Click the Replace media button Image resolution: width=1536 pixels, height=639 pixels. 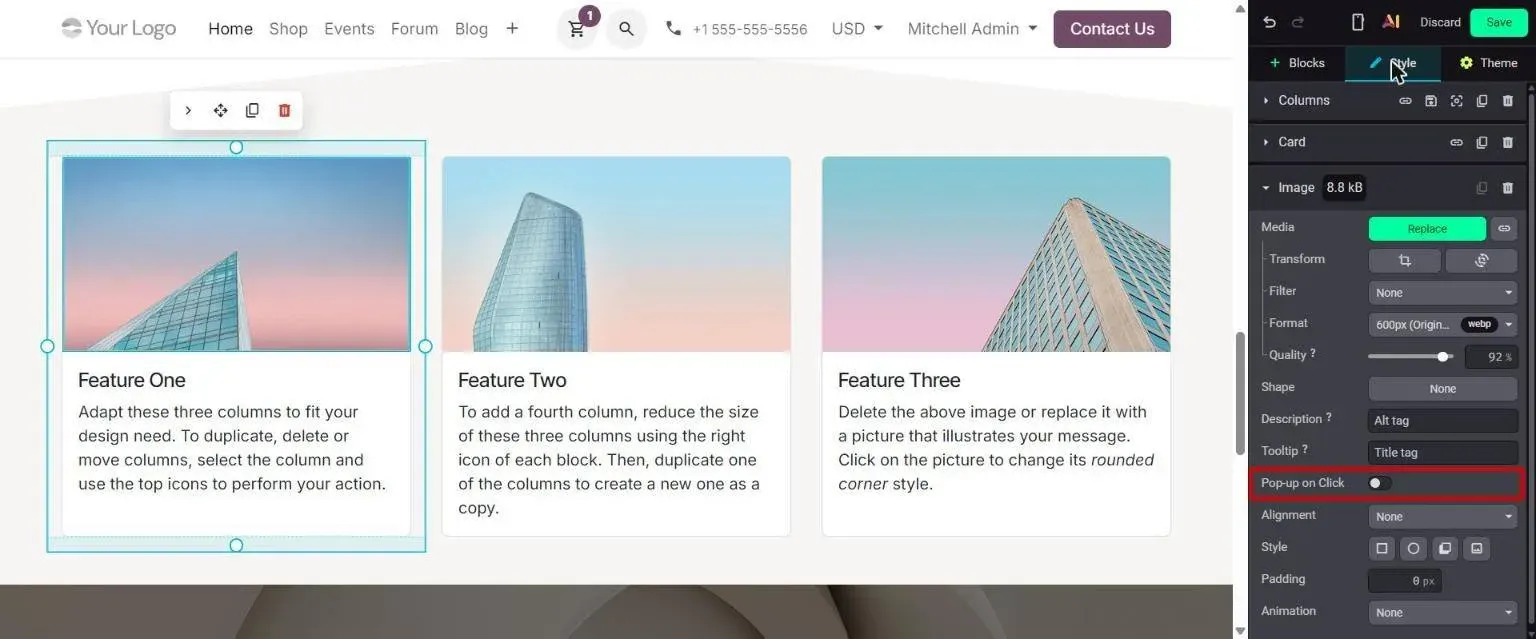(1427, 229)
